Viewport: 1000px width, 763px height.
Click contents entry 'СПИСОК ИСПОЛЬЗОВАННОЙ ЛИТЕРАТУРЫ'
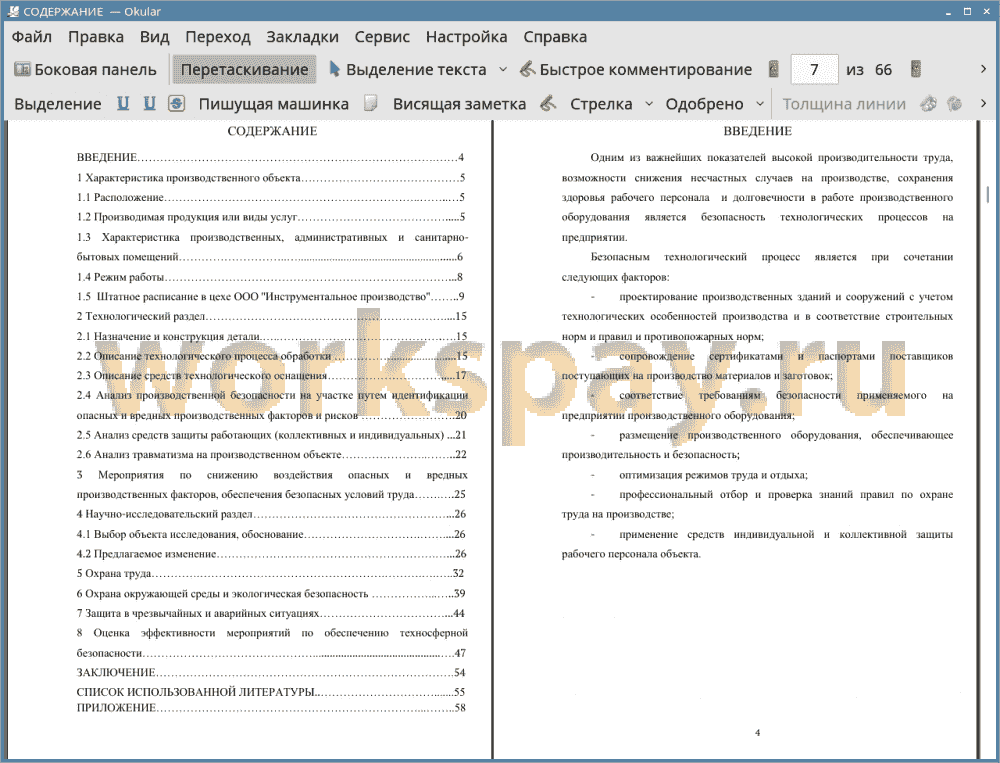(x=271, y=692)
